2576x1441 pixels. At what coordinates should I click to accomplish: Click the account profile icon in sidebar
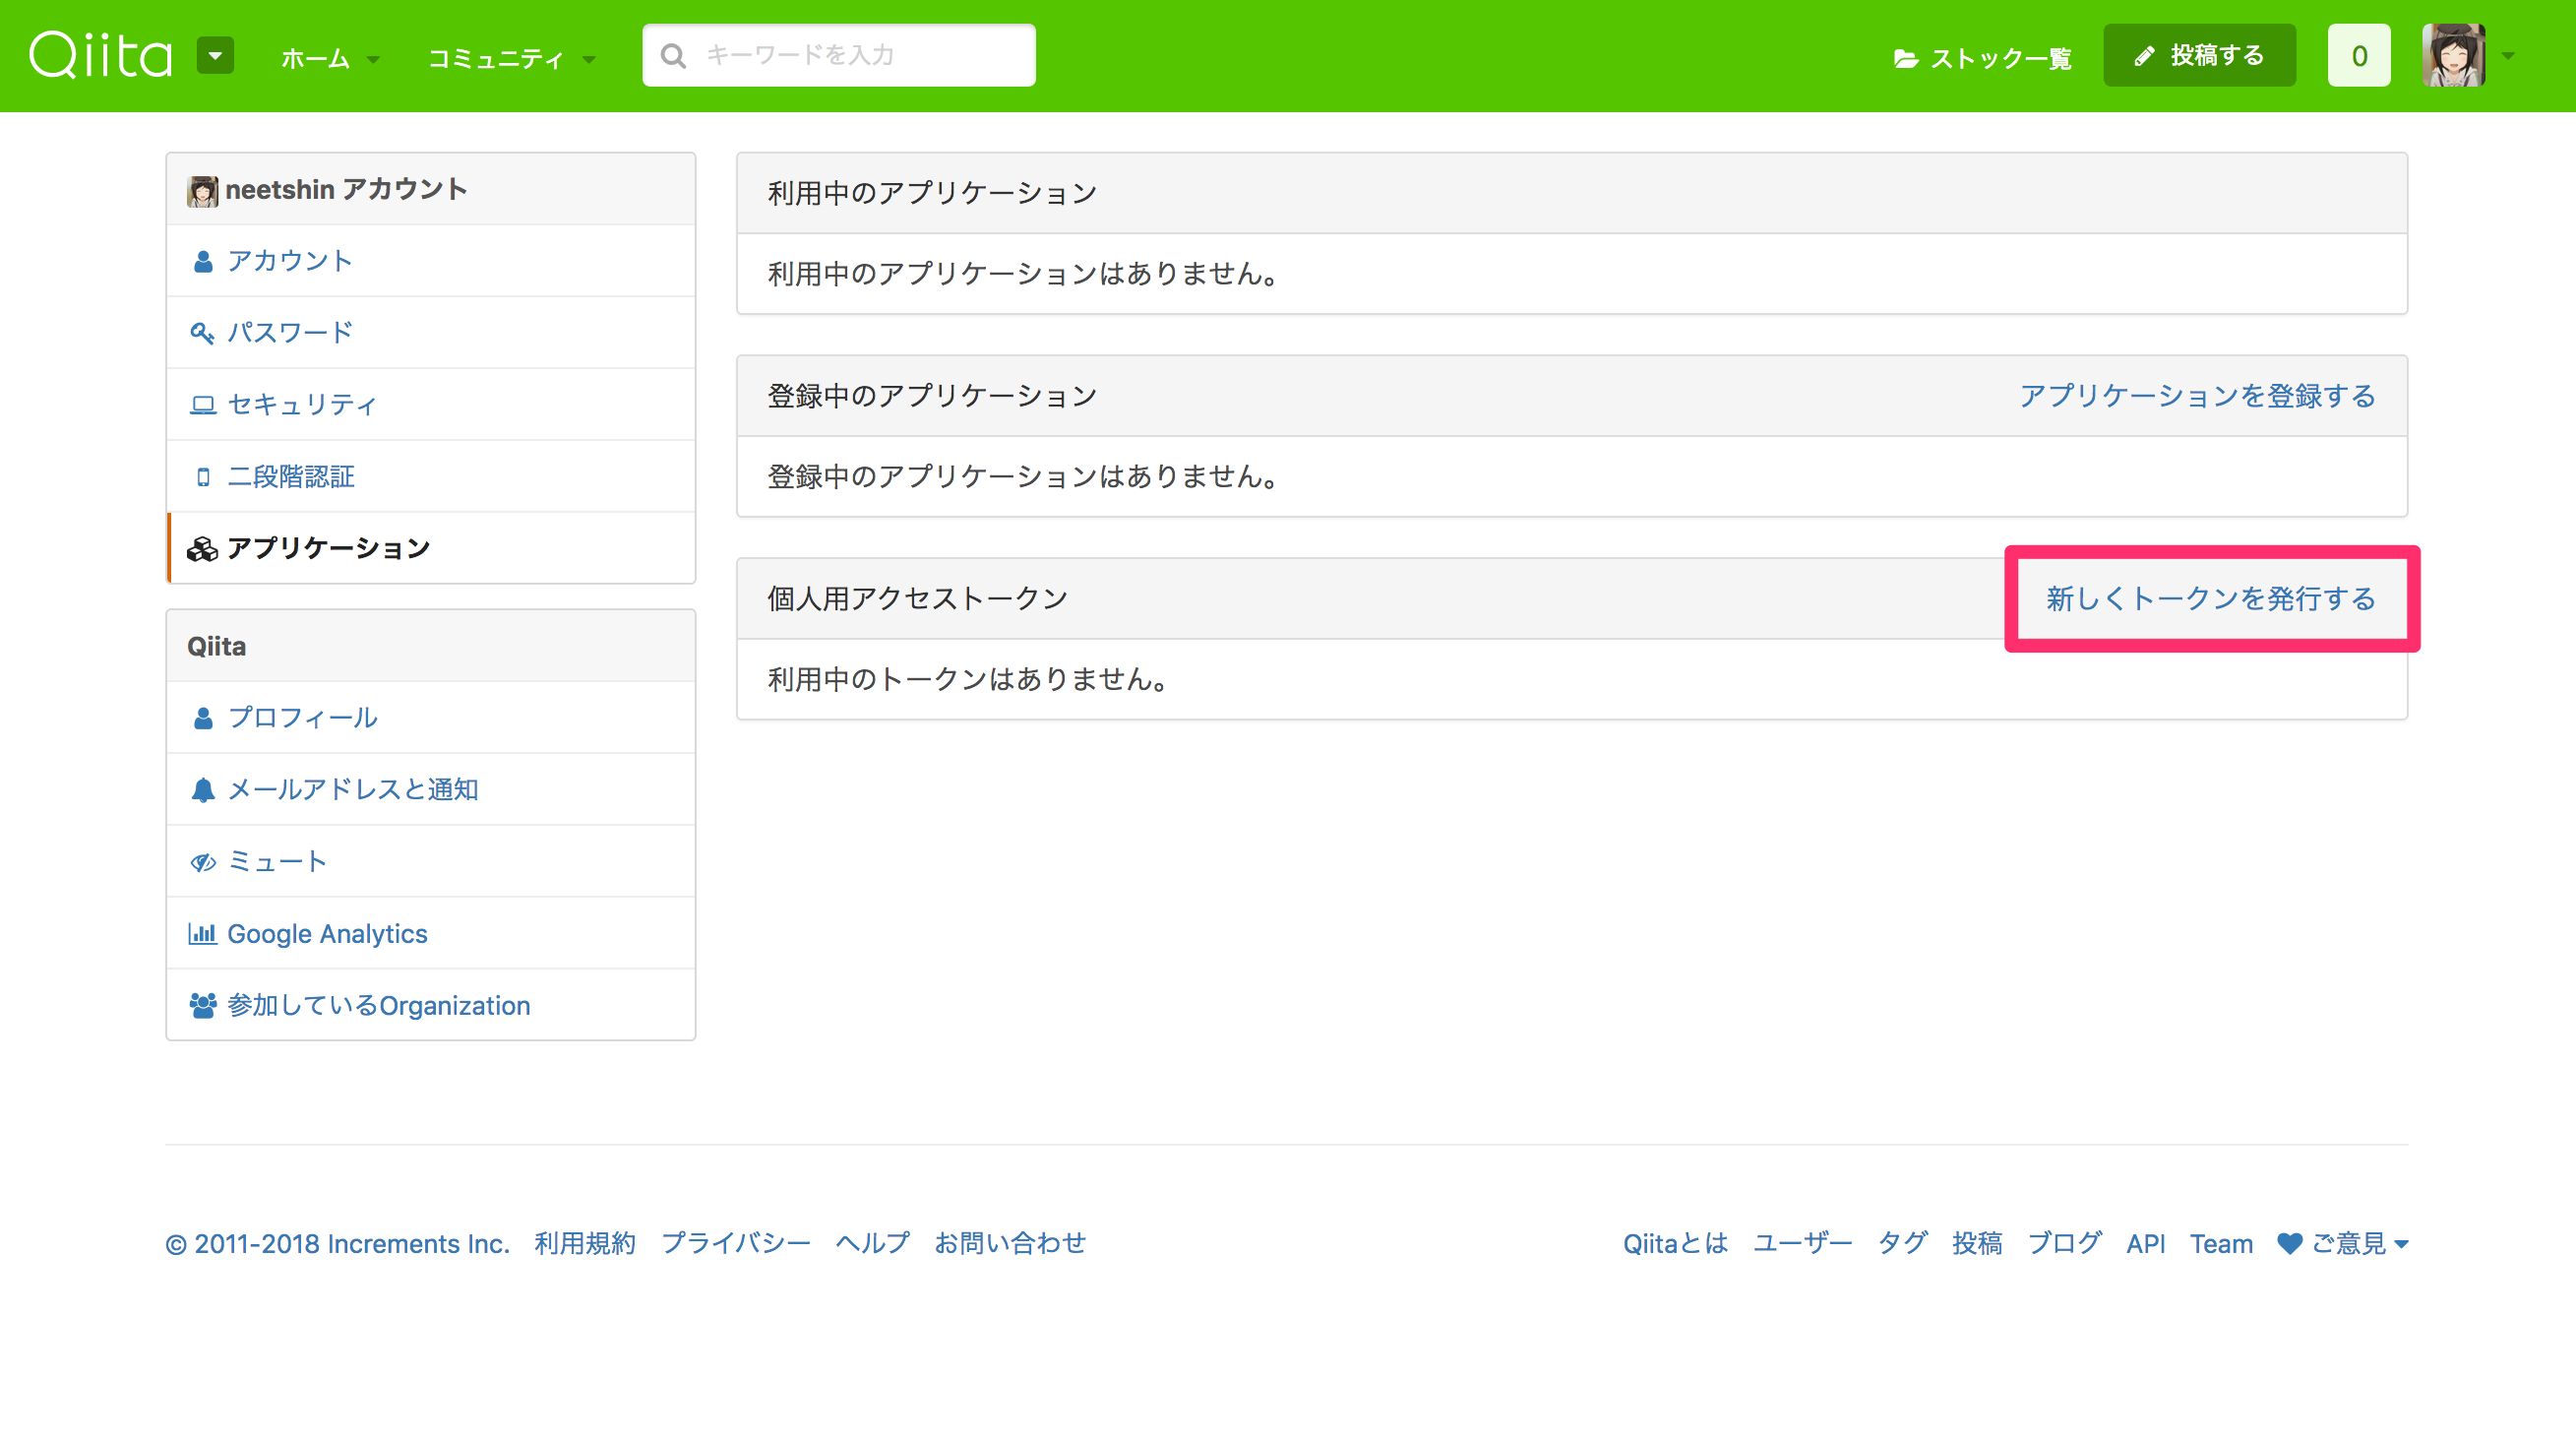click(x=204, y=189)
